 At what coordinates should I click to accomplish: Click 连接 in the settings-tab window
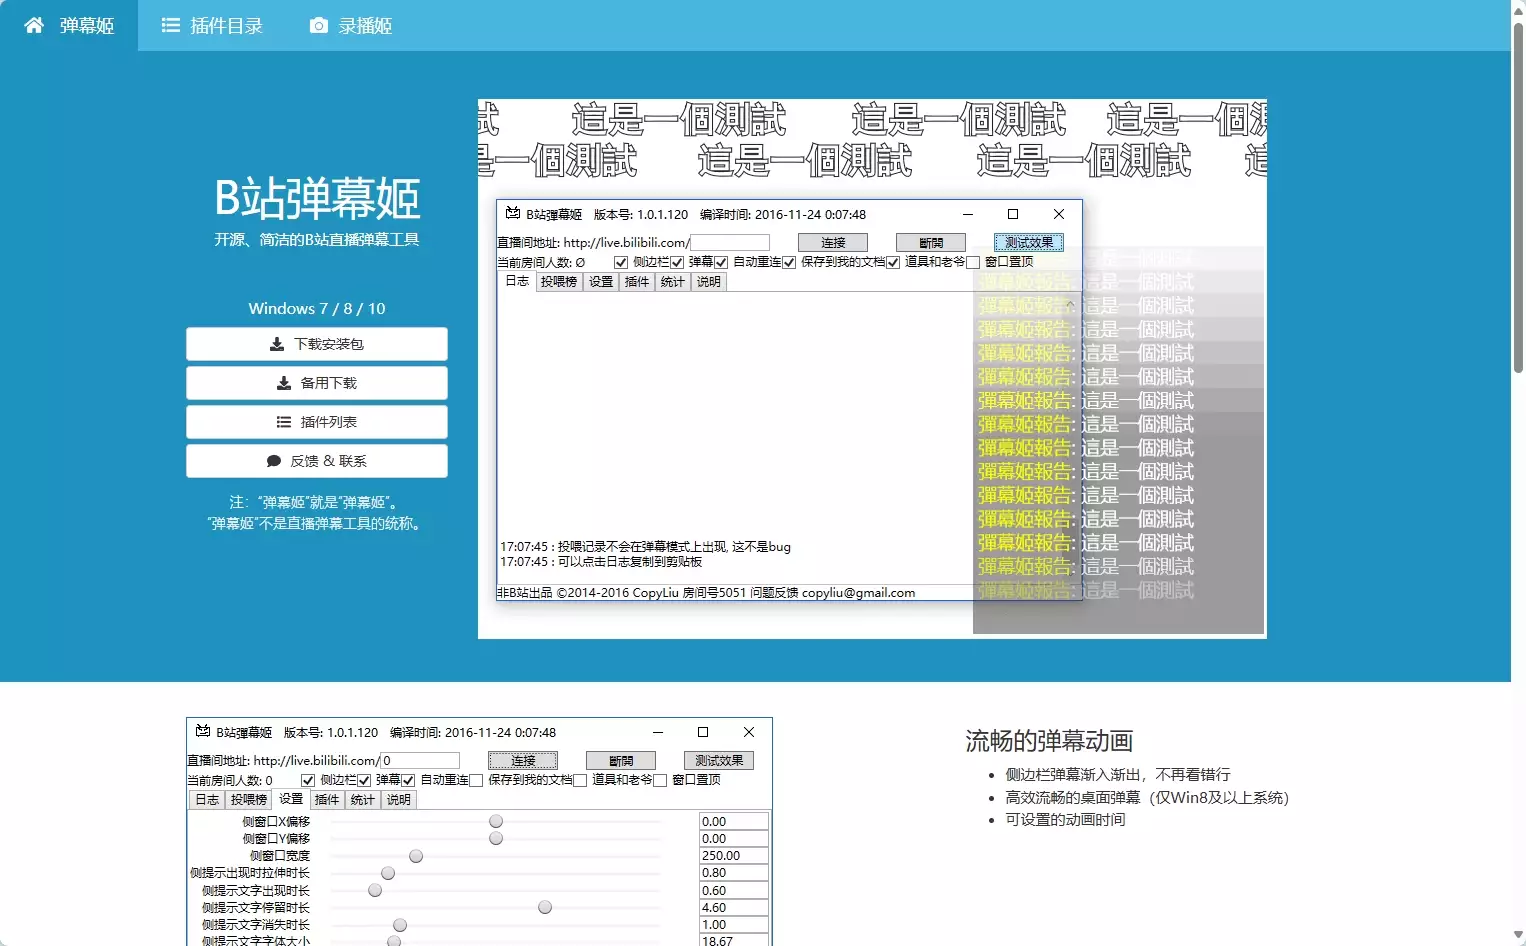coord(523,760)
